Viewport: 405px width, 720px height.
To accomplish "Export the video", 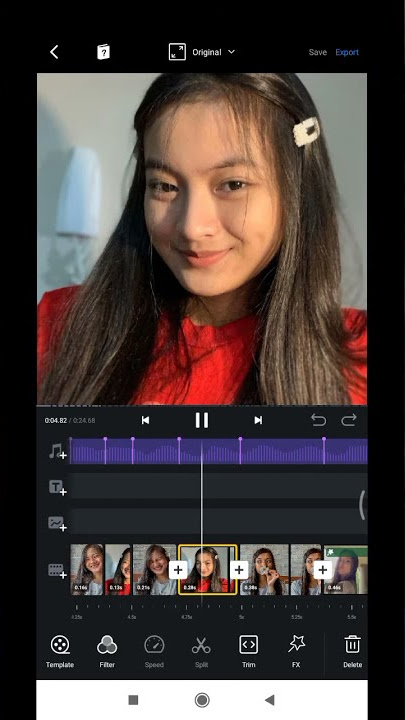I will 347,52.
